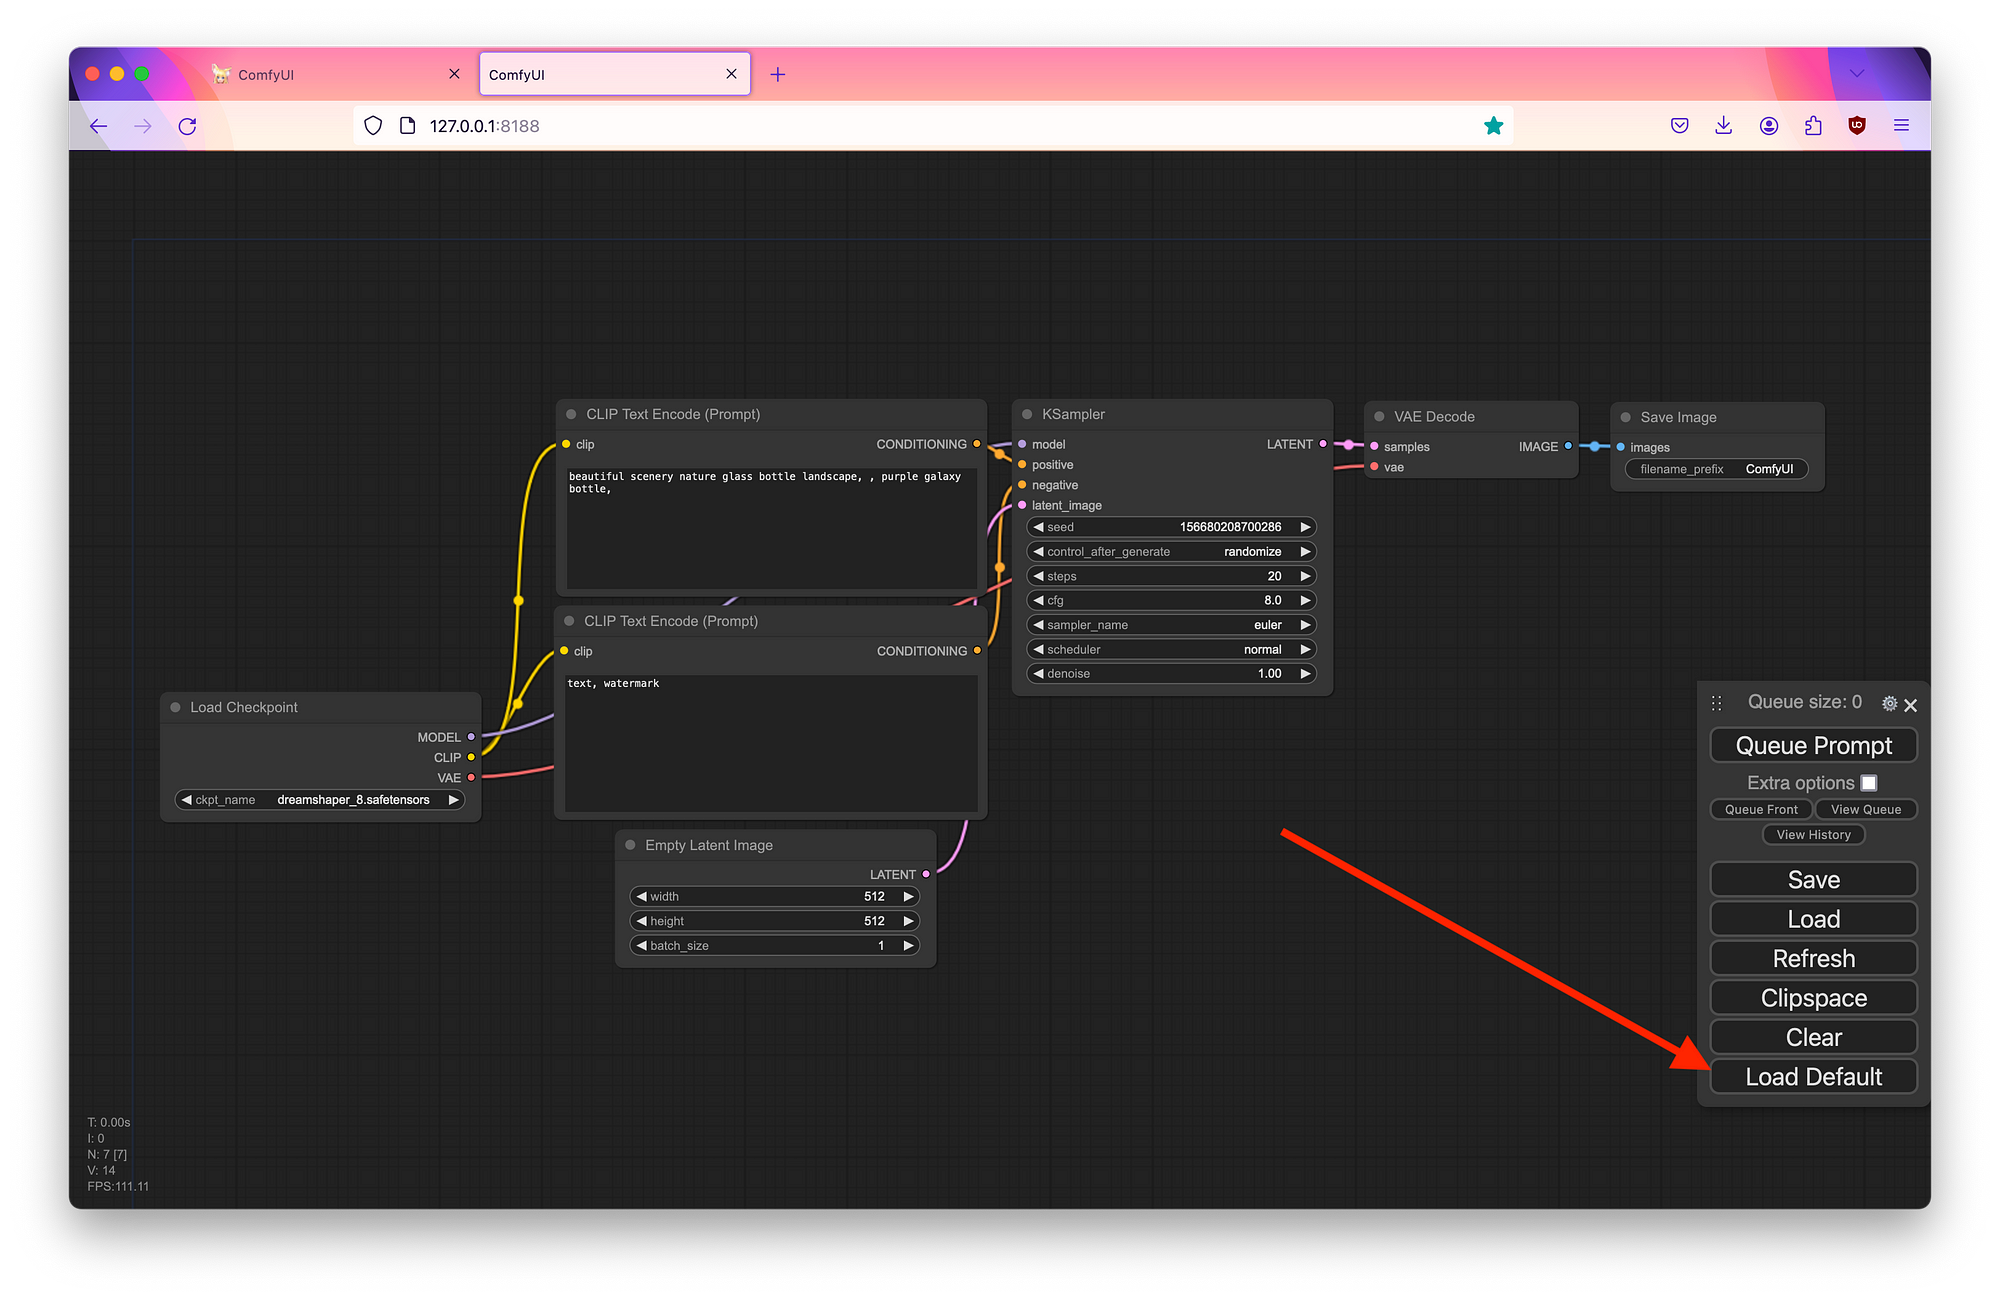
Task: Click next arrow on sampler_name
Action: point(1305,625)
